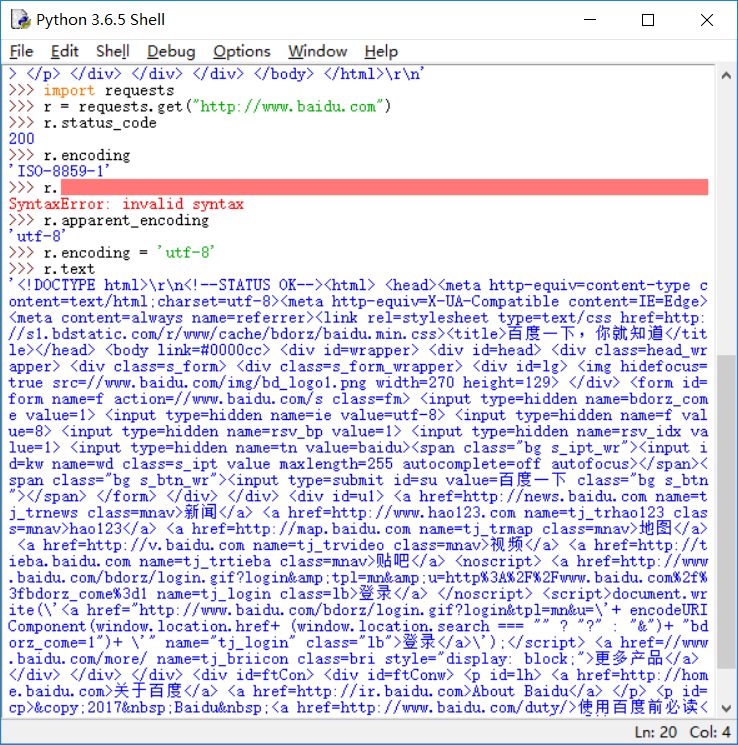Open the Shell menu
This screenshot has width=738, height=745.
(x=112, y=51)
